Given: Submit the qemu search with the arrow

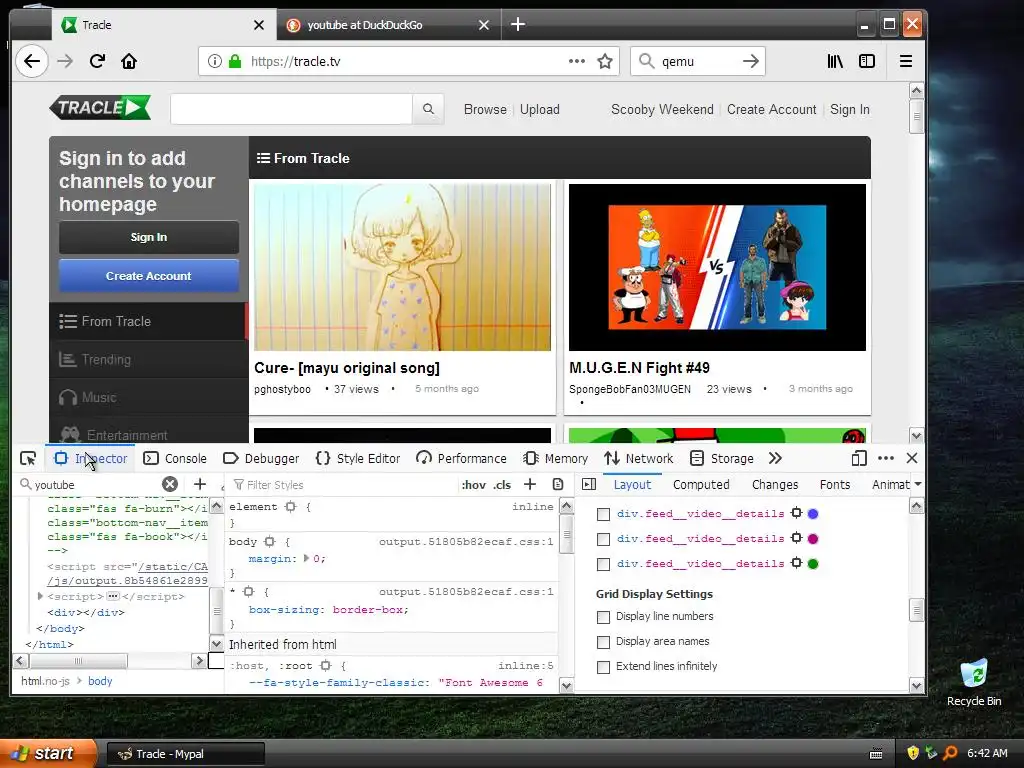Looking at the screenshot, I should click(x=751, y=61).
